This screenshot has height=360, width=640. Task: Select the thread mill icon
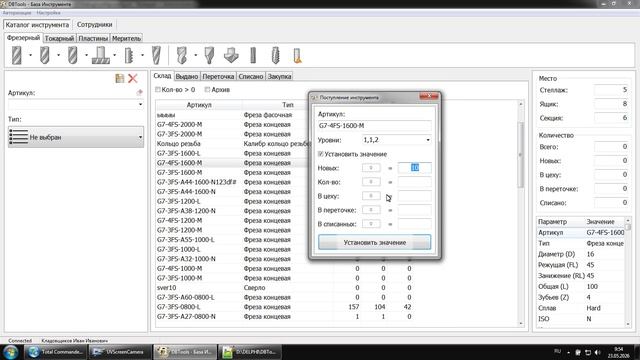coord(129,55)
